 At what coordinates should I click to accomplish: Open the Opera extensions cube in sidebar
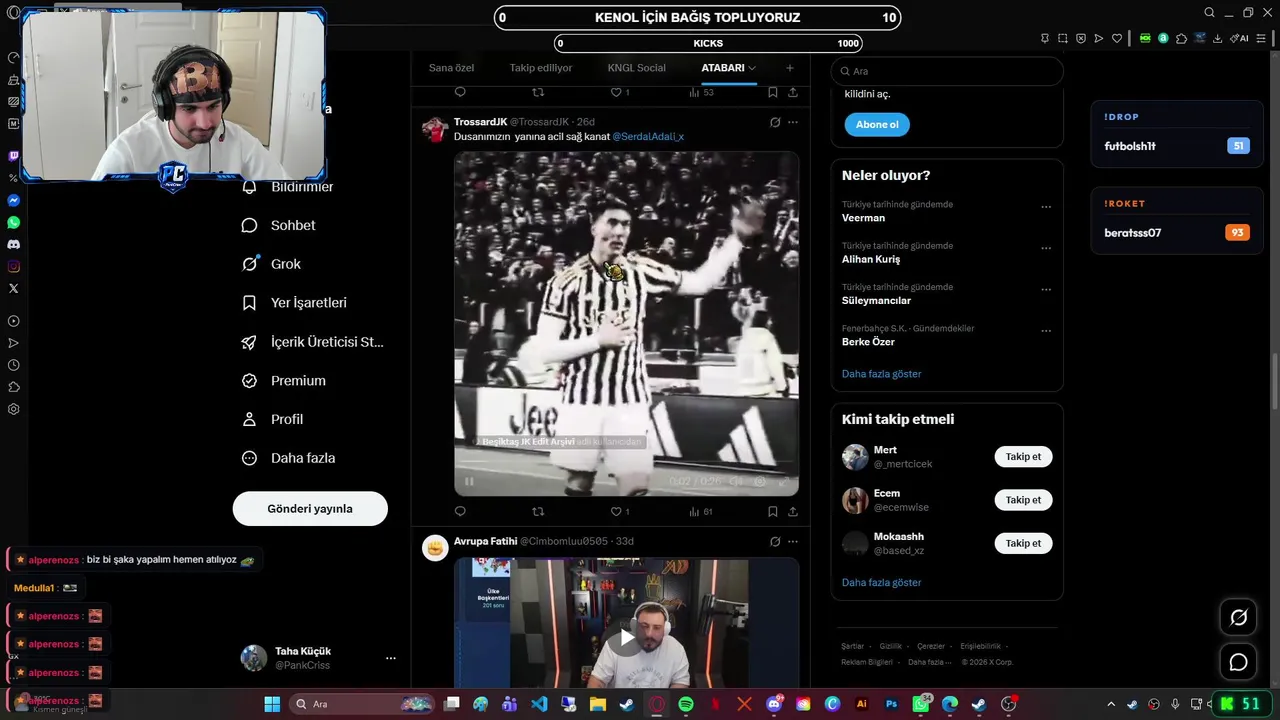point(14,387)
